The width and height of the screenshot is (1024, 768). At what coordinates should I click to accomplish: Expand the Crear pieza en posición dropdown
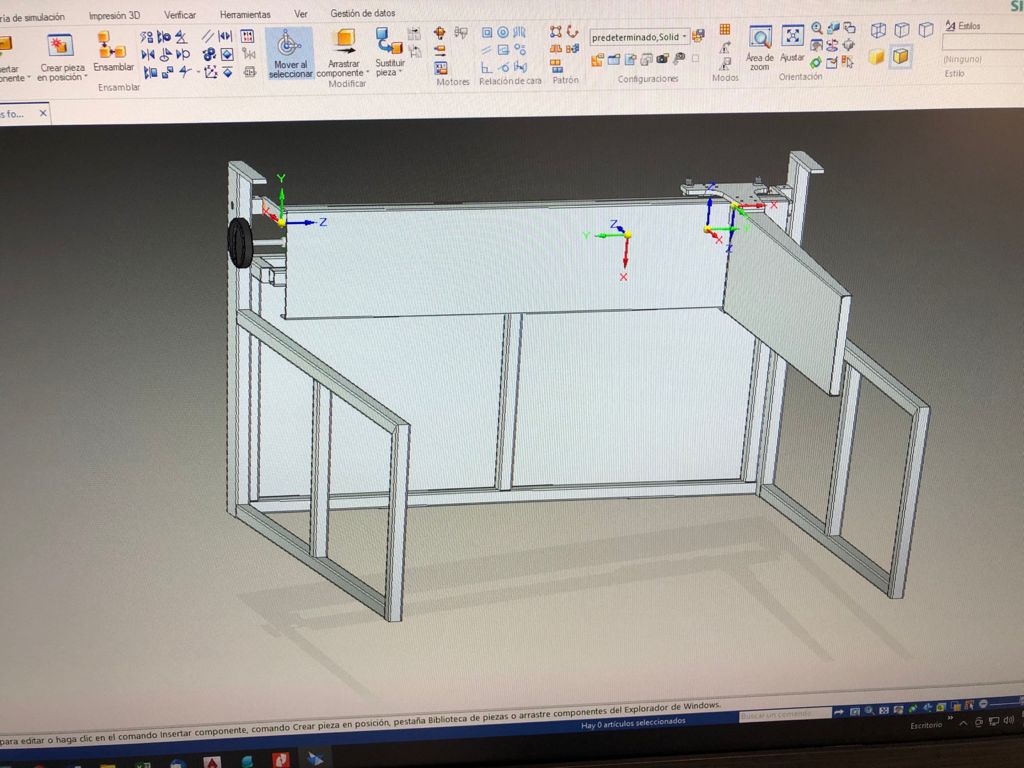(86, 77)
